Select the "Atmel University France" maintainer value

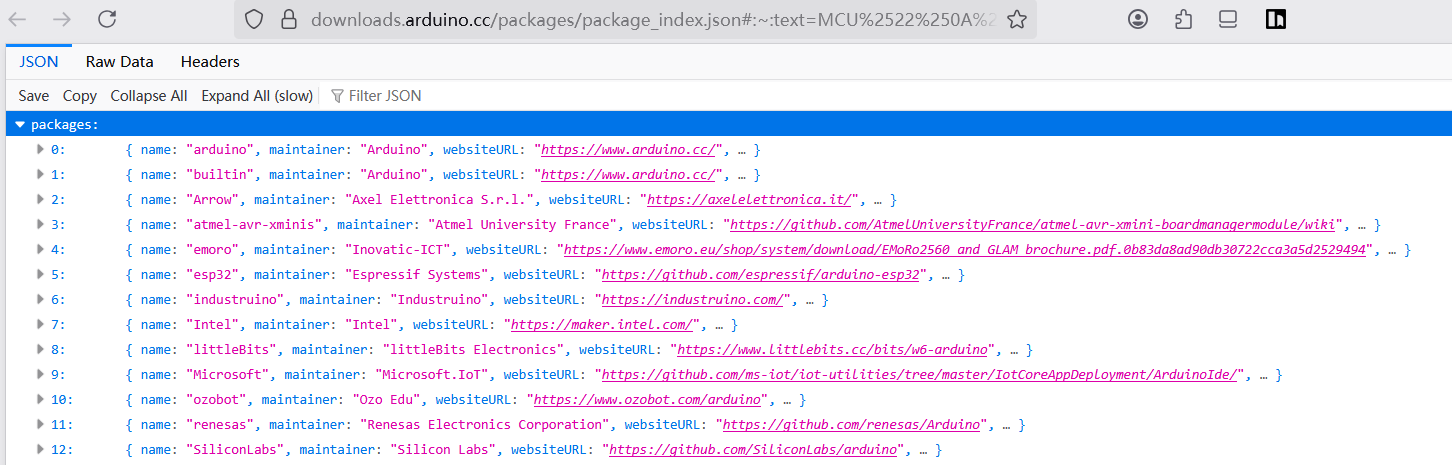coord(522,225)
